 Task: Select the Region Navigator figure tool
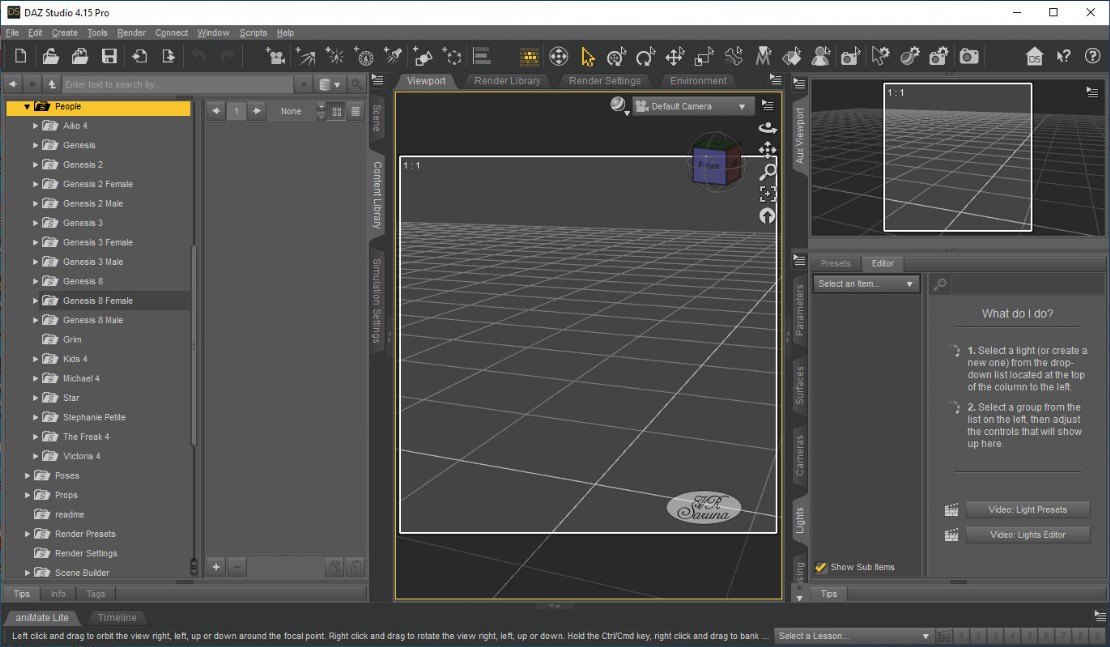click(821, 56)
